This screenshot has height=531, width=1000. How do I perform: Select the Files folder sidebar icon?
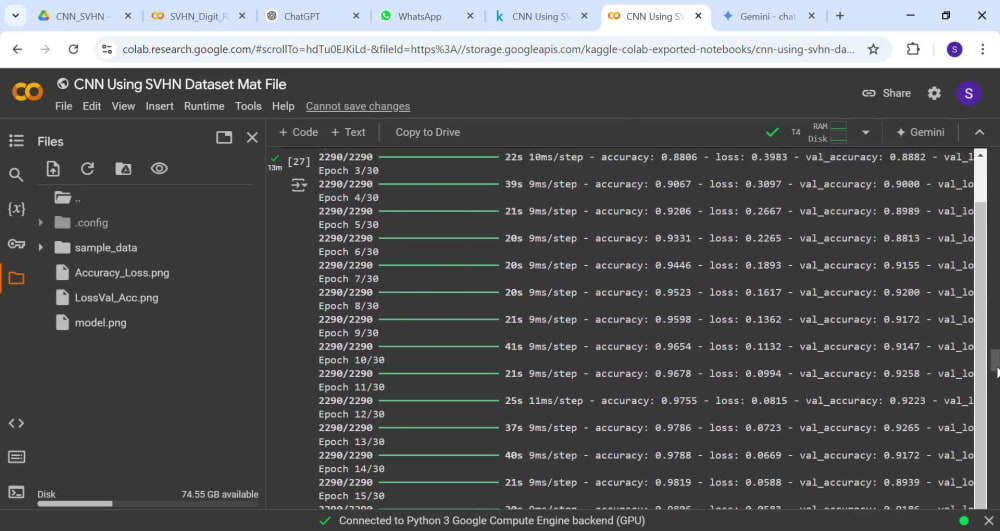(16, 278)
